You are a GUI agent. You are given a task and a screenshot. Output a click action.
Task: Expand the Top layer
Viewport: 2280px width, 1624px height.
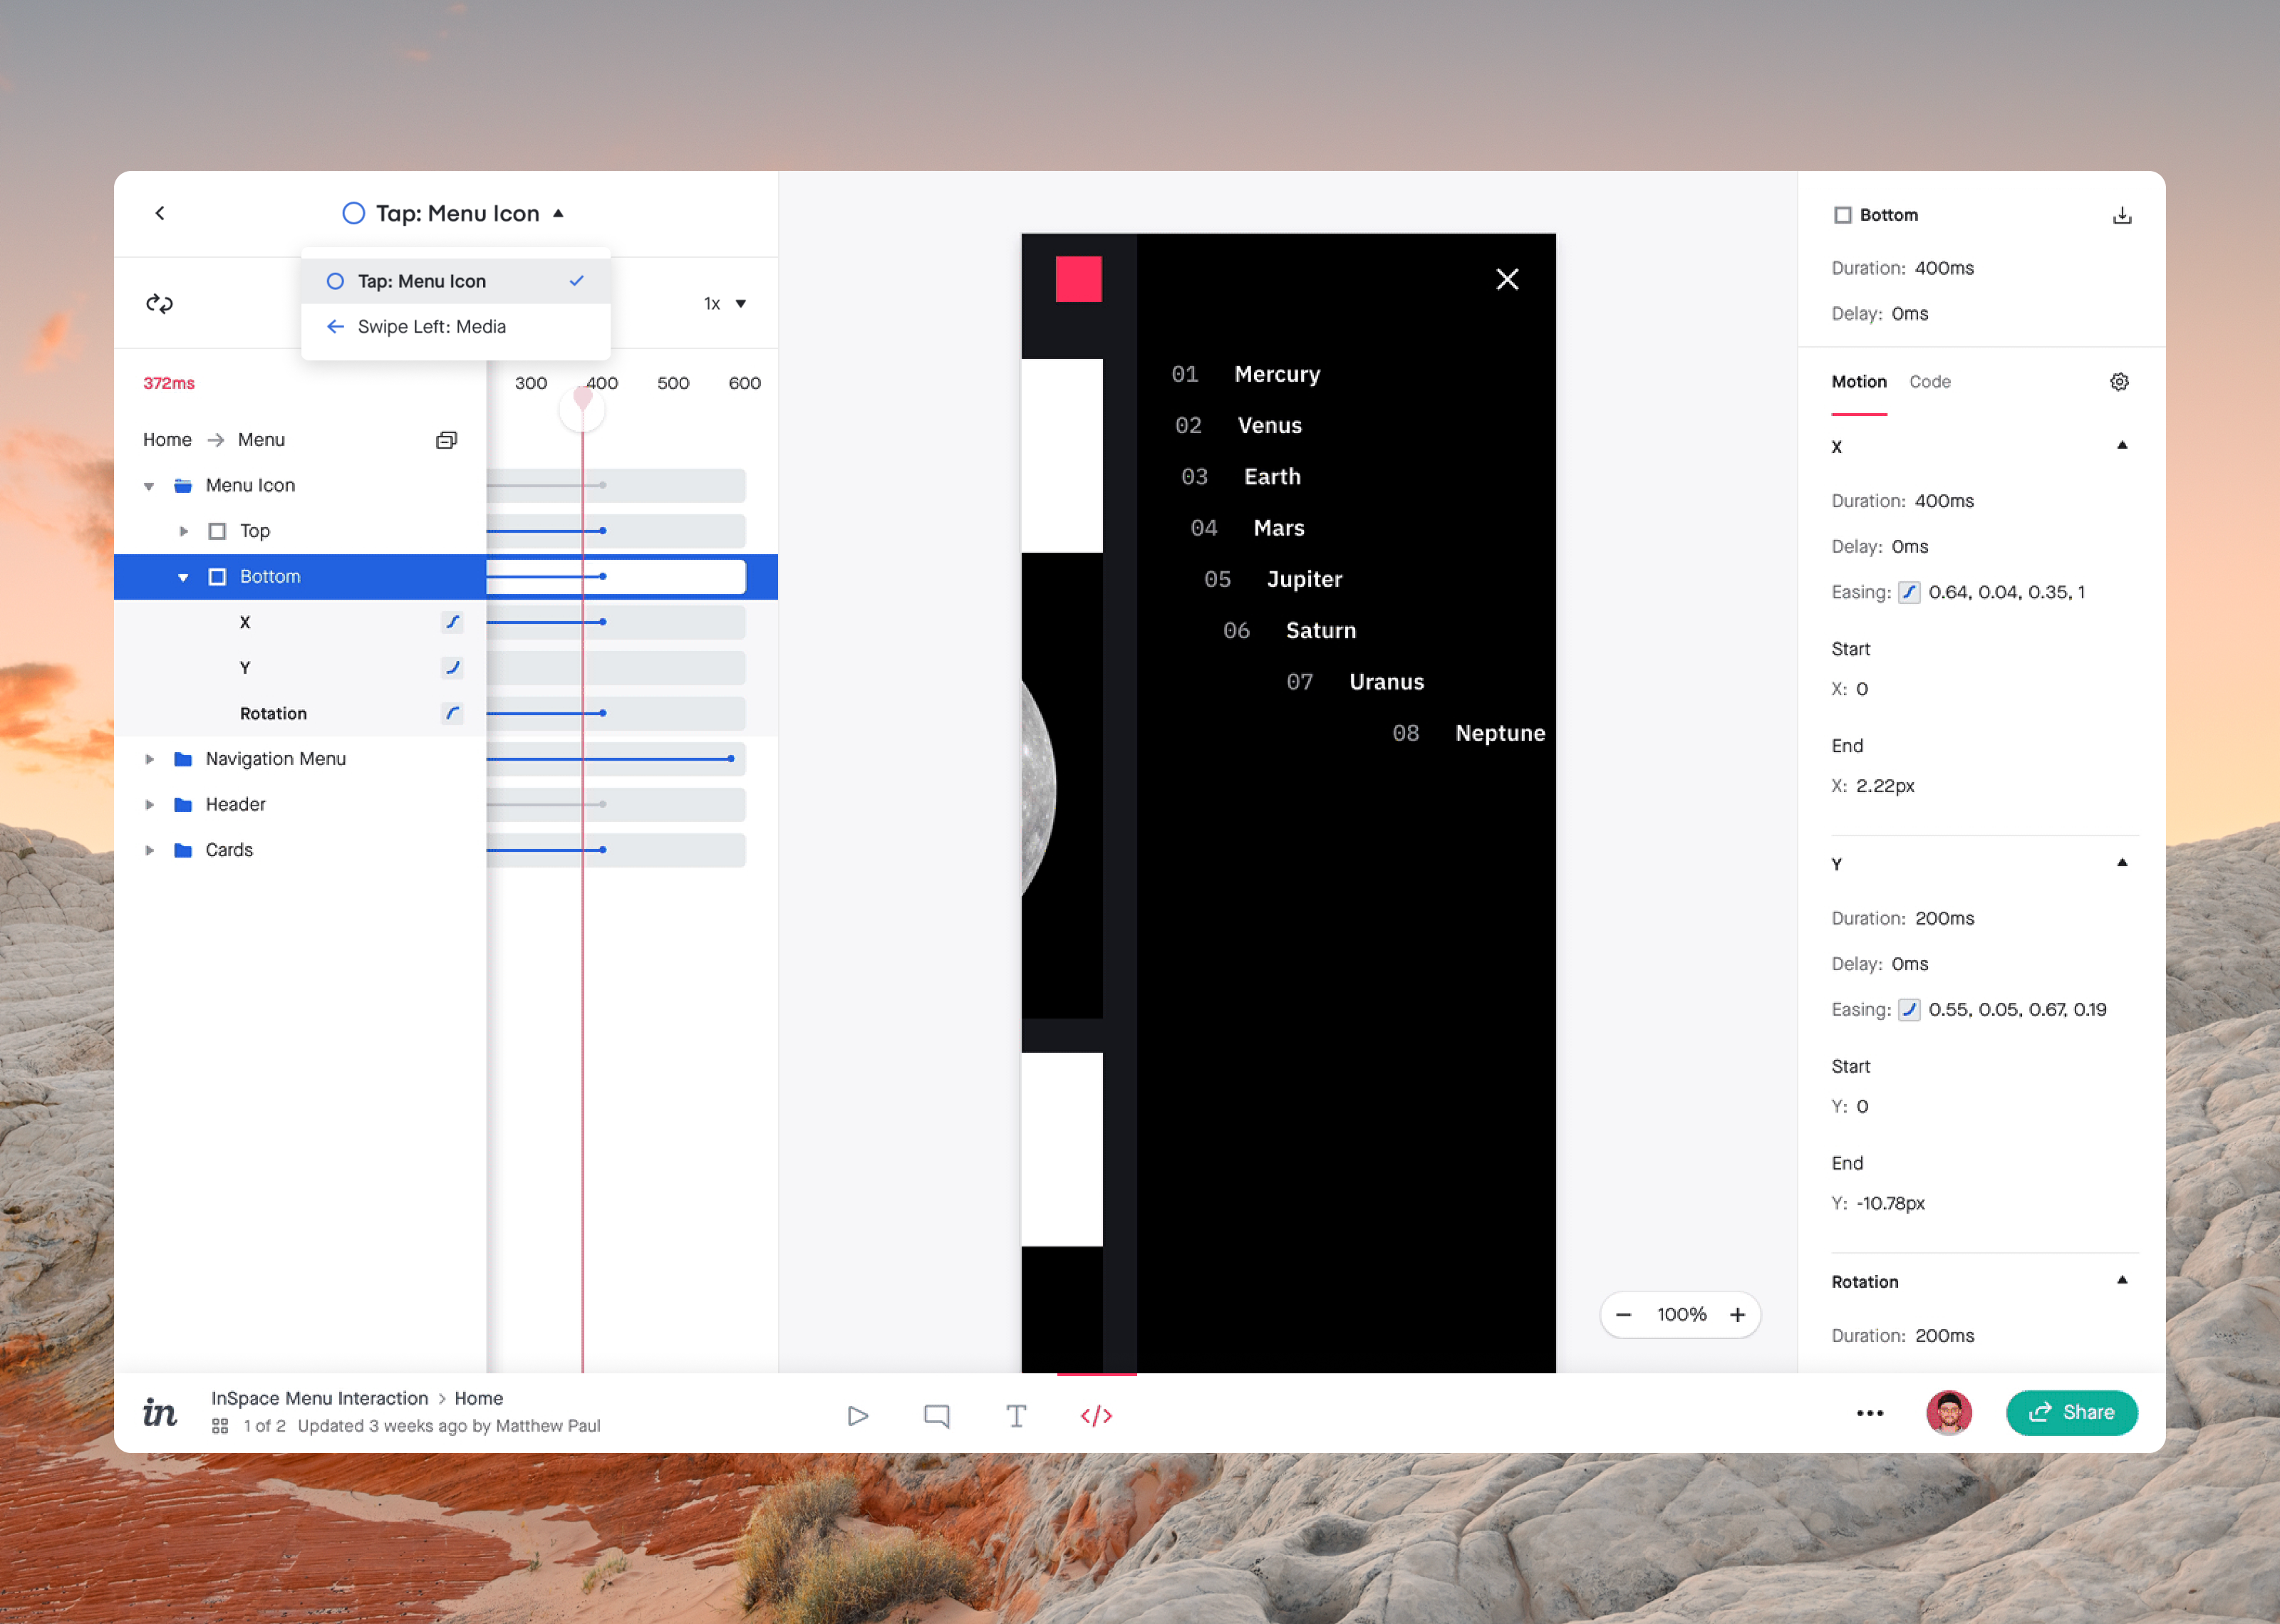tap(183, 531)
